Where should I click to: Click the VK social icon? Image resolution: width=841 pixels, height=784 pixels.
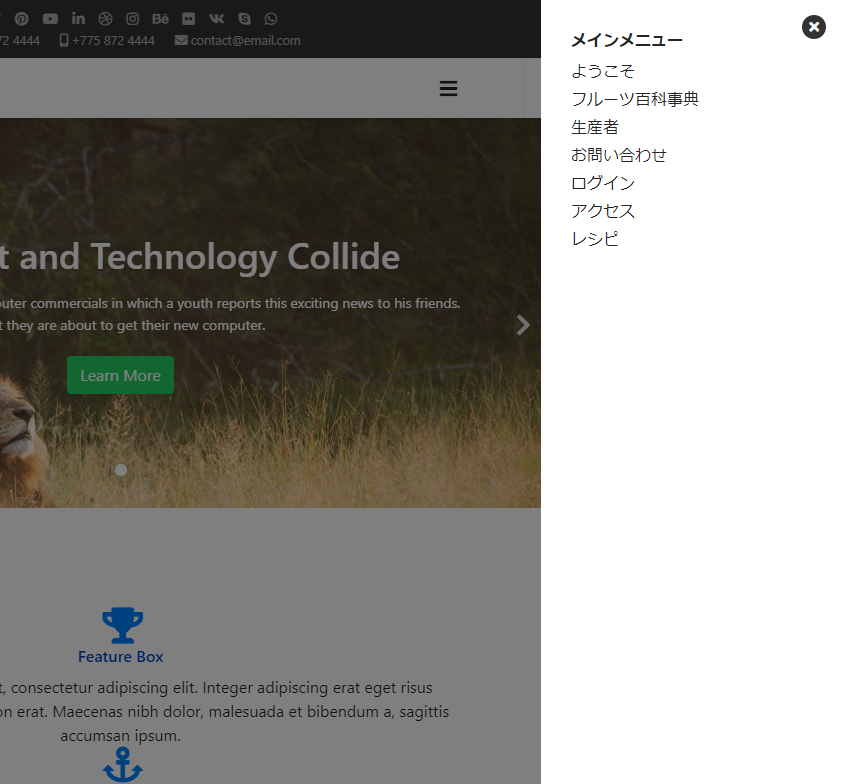pyautogui.click(x=216, y=18)
